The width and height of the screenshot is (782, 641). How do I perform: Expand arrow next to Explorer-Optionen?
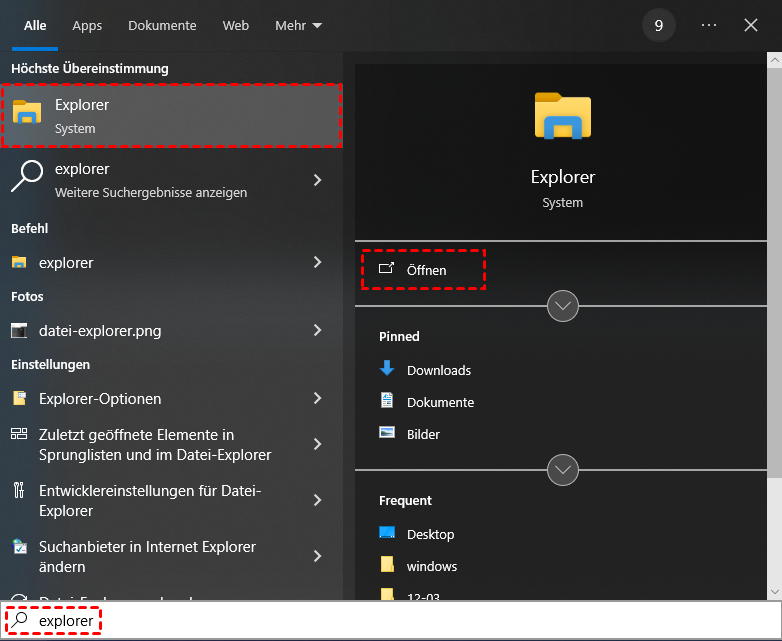(x=318, y=398)
